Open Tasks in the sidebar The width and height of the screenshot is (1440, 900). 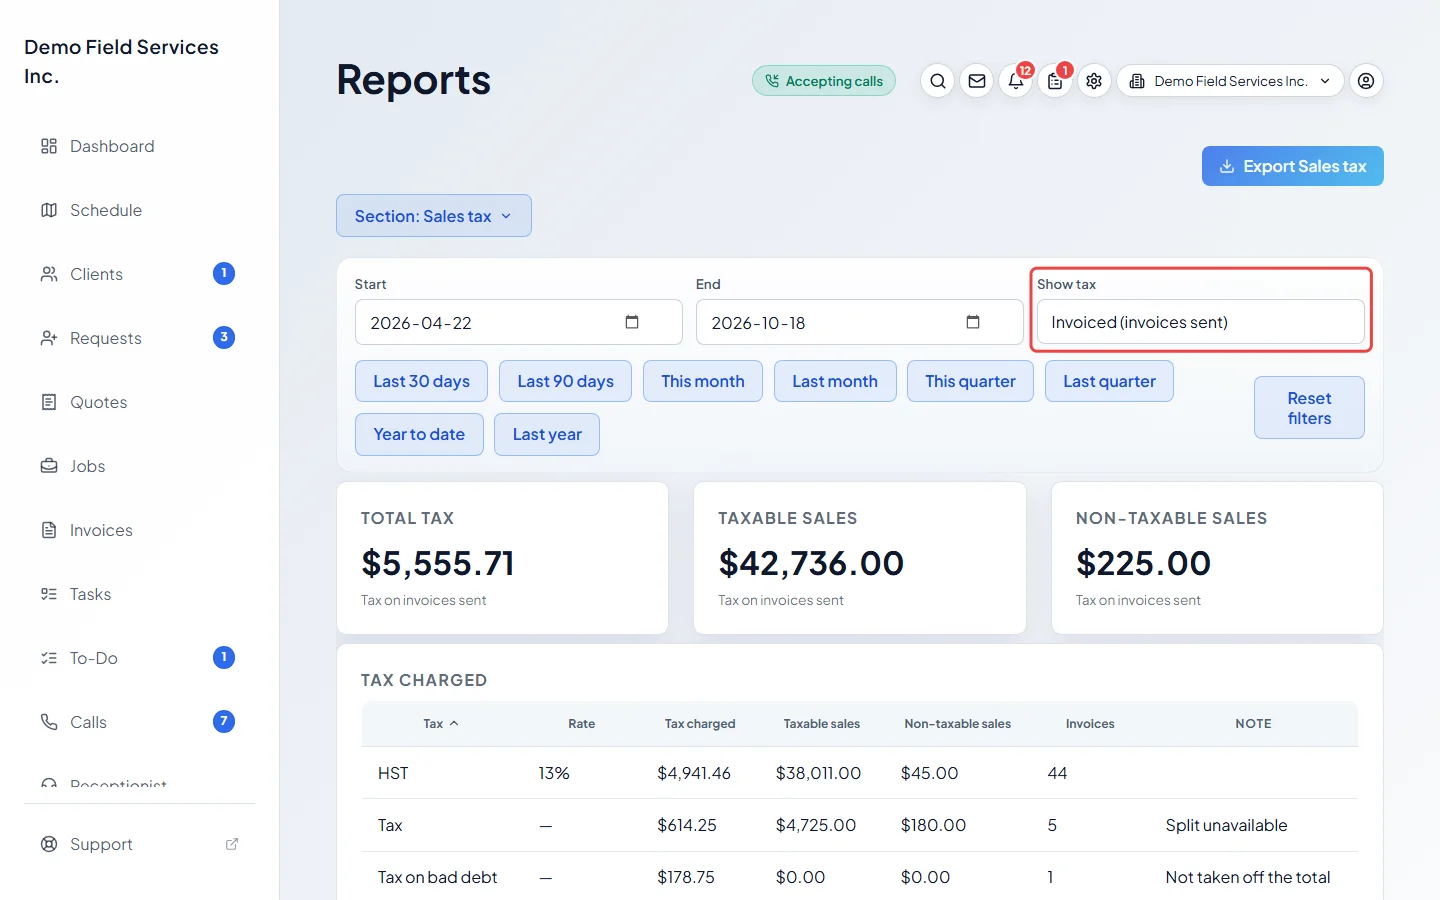tap(140, 594)
